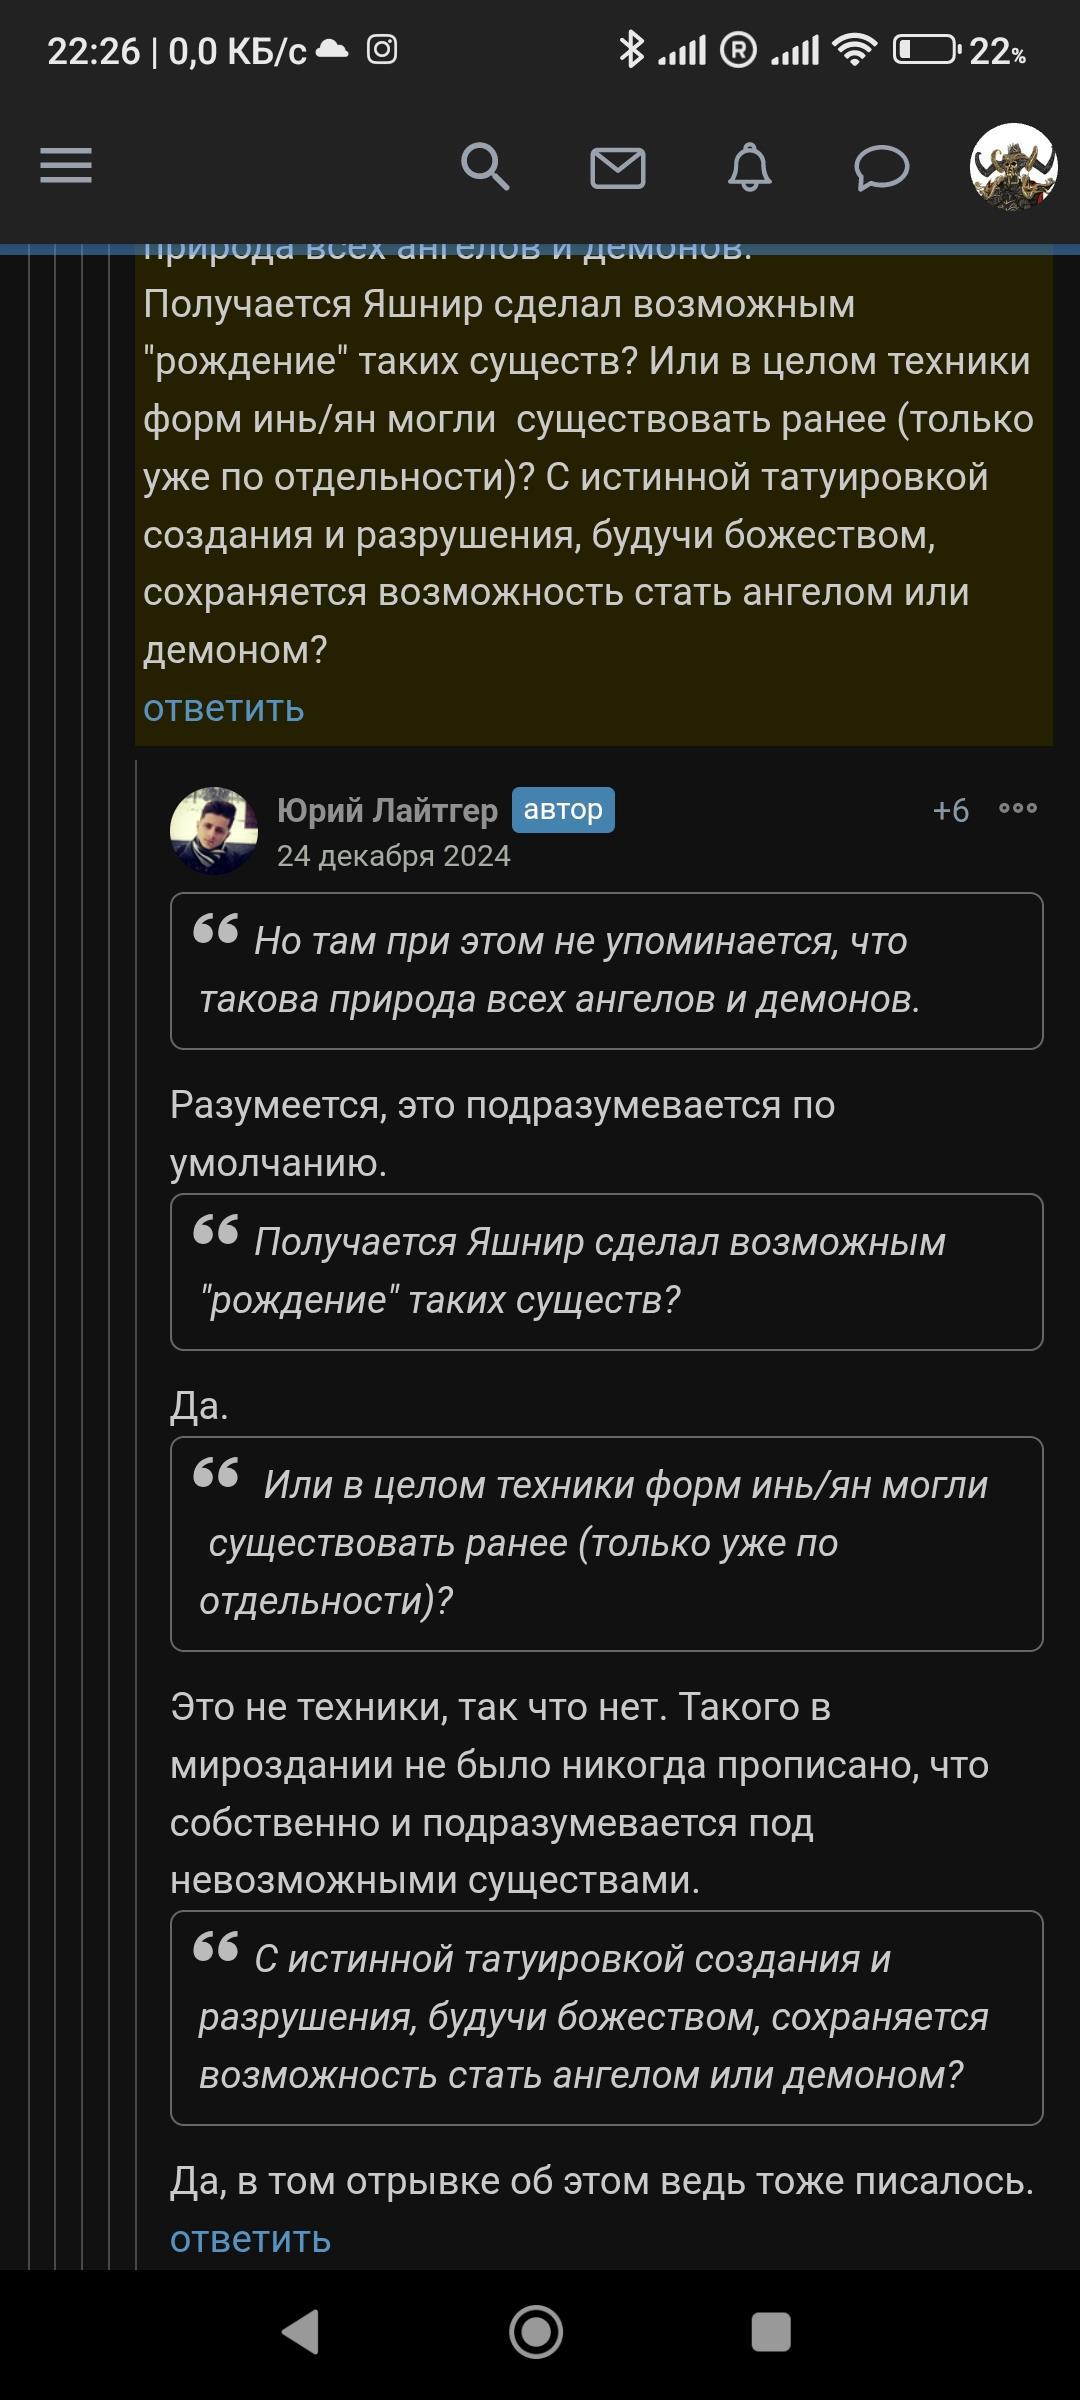This screenshot has width=1080, height=2400.
Task: Open the hamburger navigation menu
Action: point(66,166)
